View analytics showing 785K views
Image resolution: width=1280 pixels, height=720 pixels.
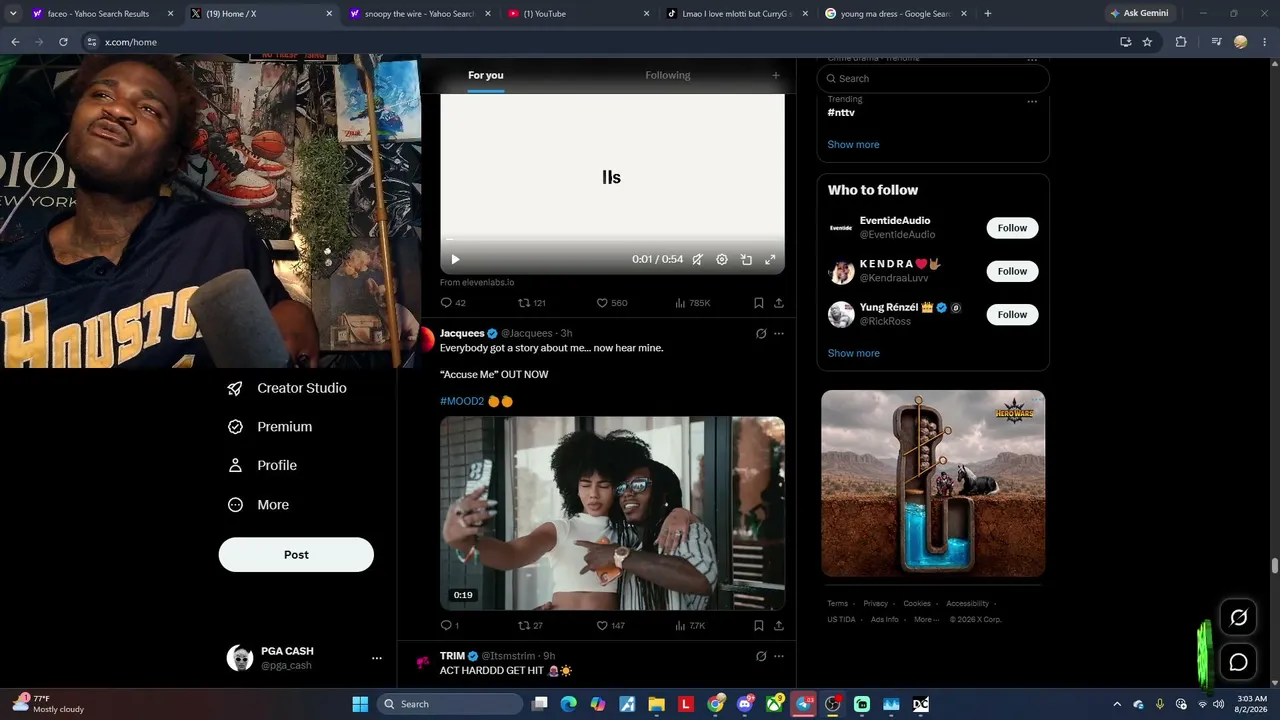693,303
